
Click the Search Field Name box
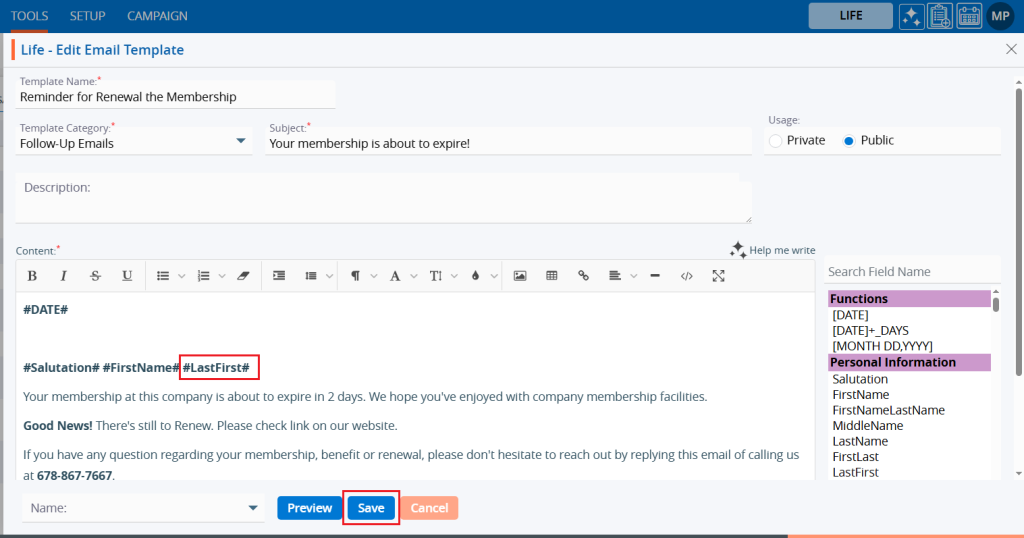(x=910, y=272)
